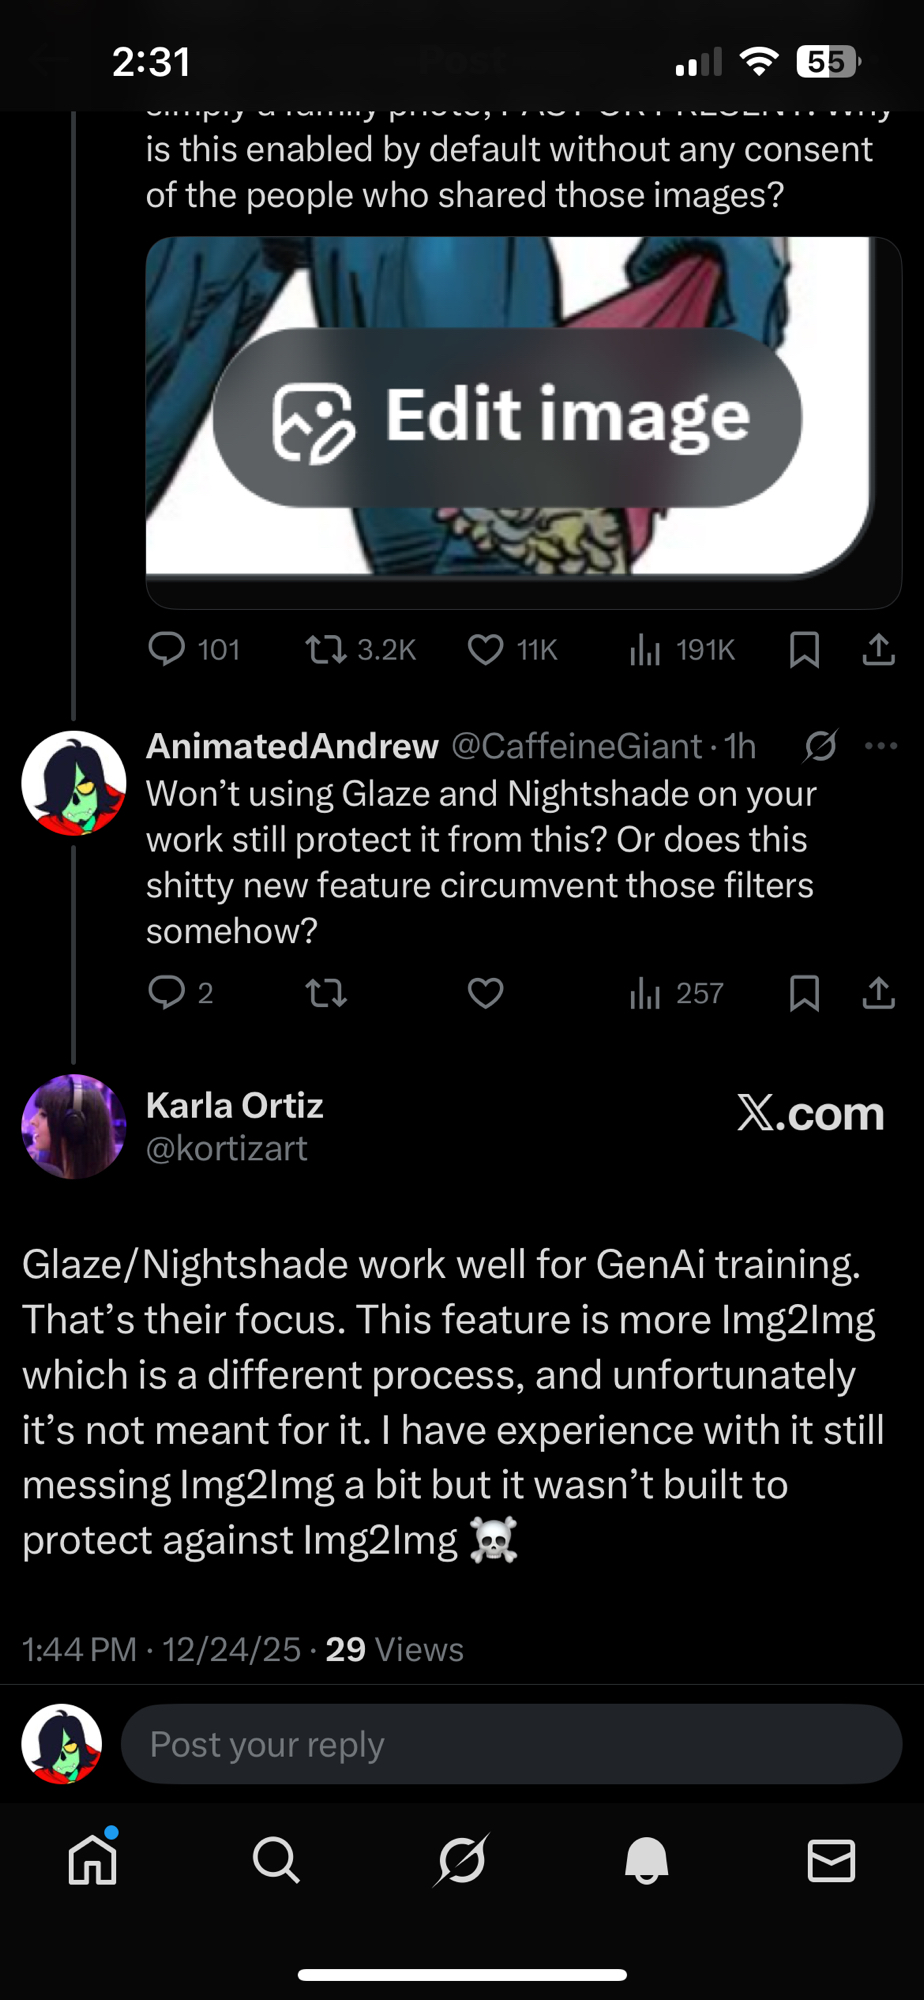Open the Messages envelope tab
924x2000 pixels.
[x=831, y=1860]
